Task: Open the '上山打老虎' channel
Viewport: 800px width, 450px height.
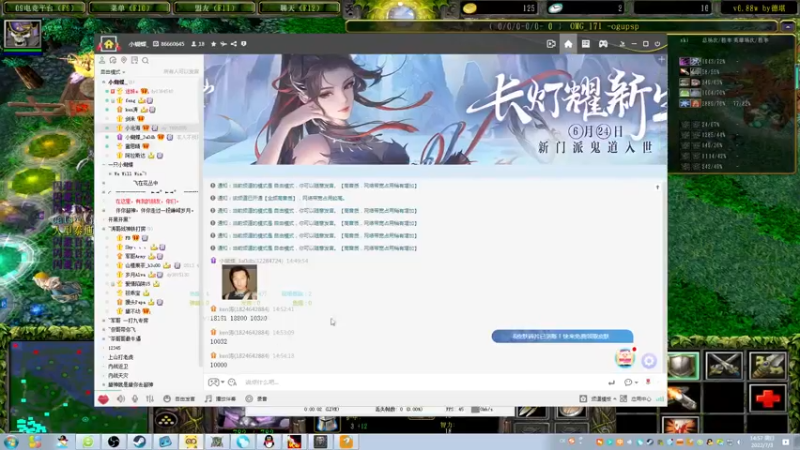Action: 121,357
